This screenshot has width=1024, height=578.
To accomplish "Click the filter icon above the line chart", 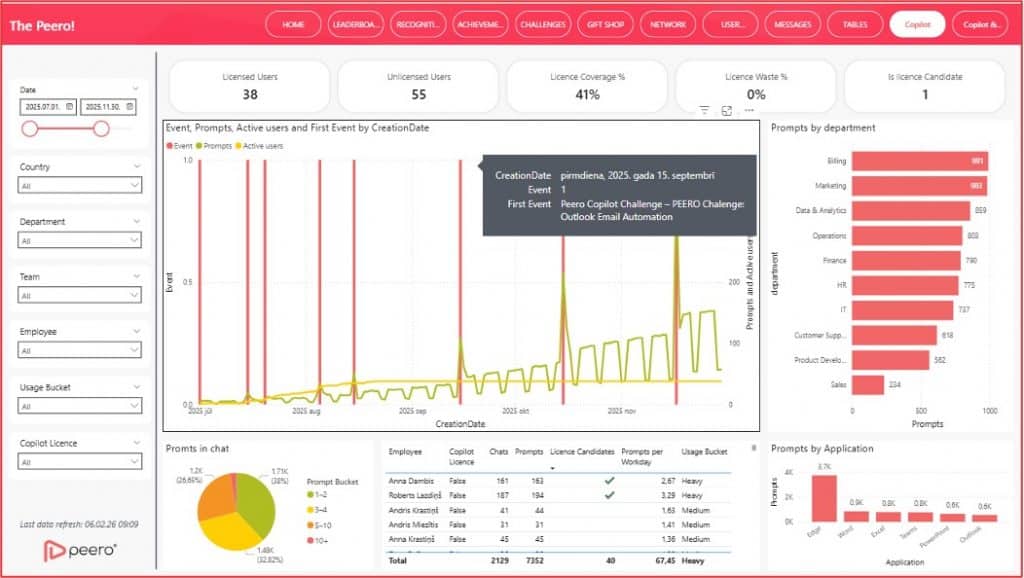I will click(704, 111).
